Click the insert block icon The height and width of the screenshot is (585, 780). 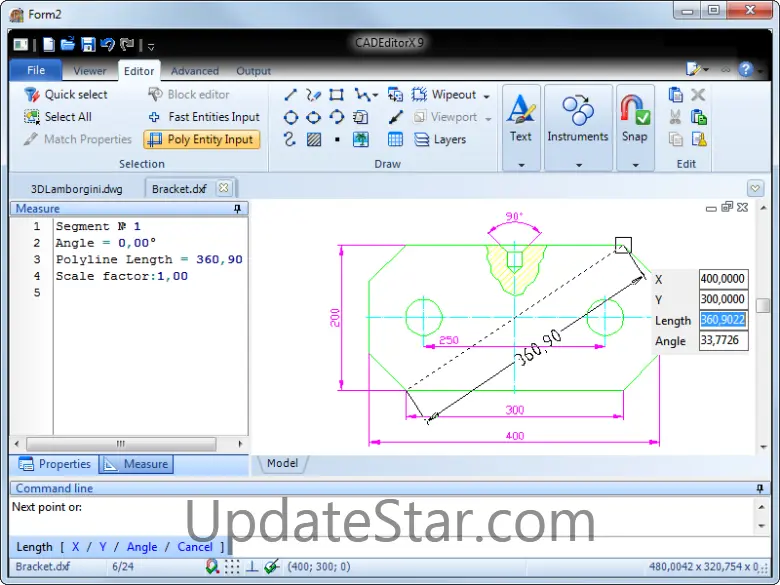click(x=361, y=117)
